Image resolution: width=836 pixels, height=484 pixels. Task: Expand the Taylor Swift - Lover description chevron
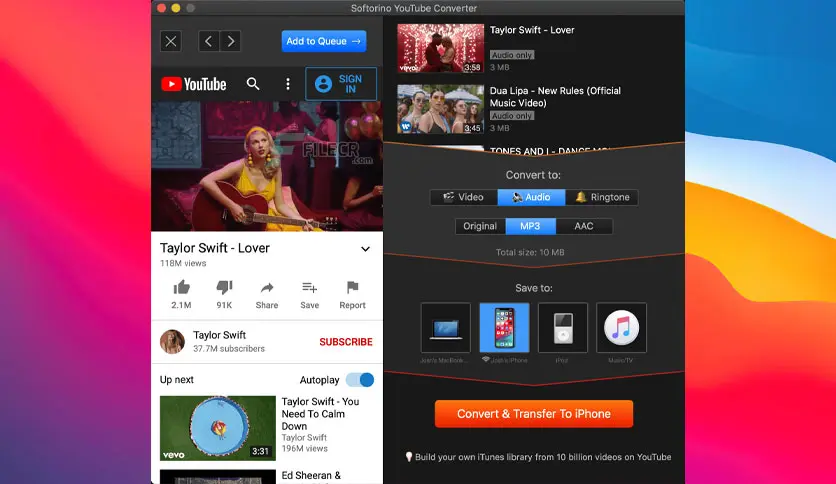[365, 249]
